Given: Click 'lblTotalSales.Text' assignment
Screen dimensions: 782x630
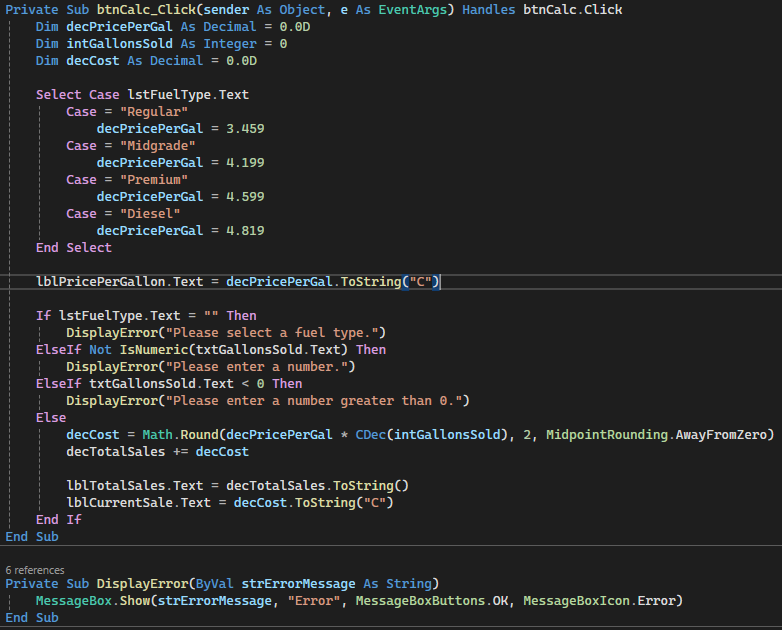Looking at the screenshot, I should pos(135,486).
